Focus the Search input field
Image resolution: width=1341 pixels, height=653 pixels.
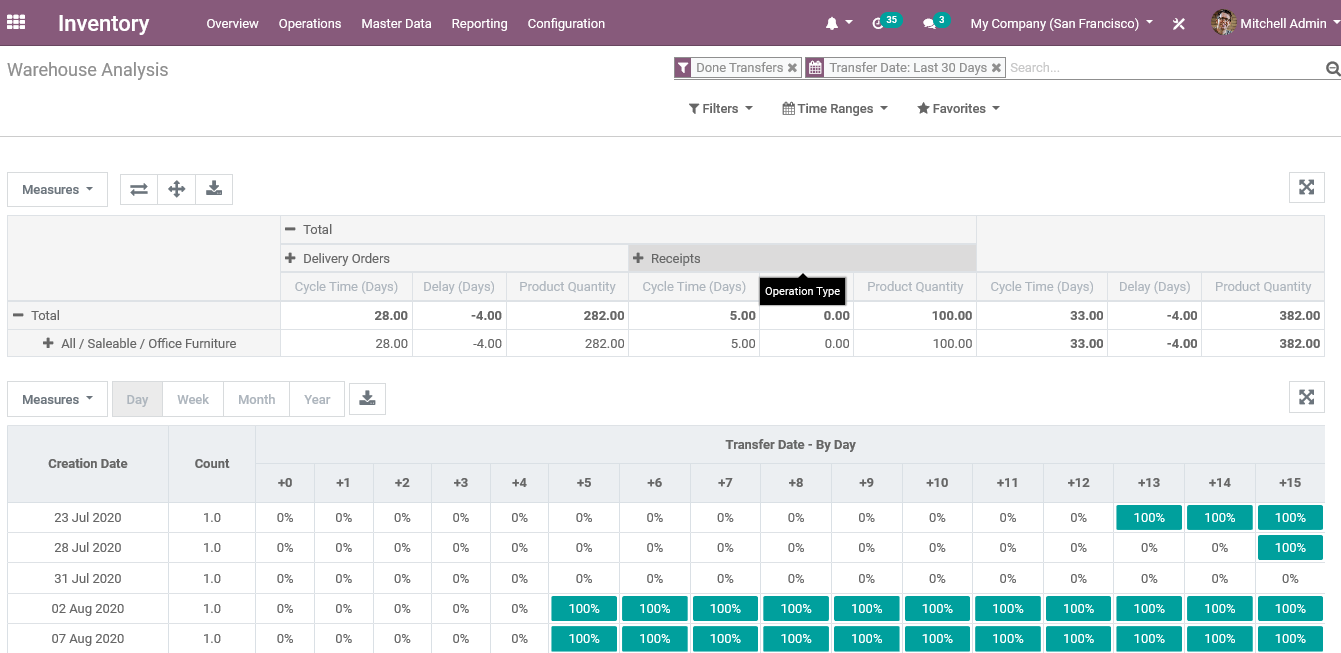point(1165,68)
